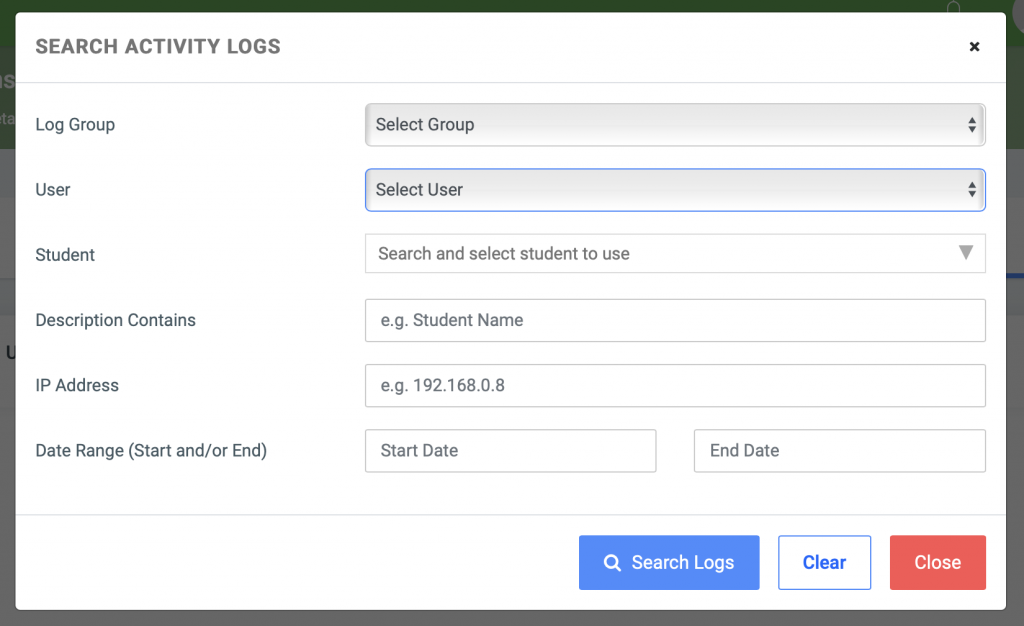Click the × icon to dismiss the dialog
Viewport: 1024px width, 626px height.
click(x=974, y=46)
